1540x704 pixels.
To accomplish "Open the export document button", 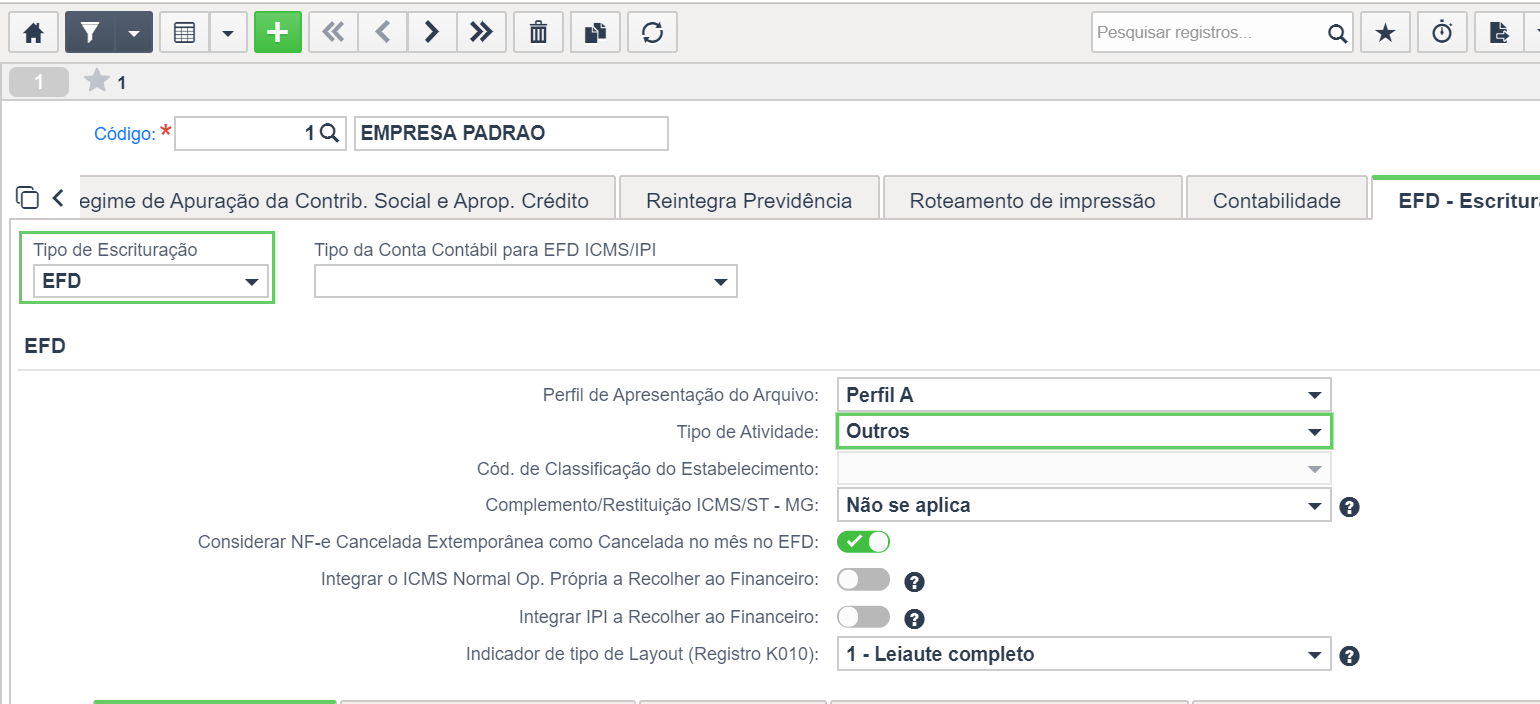I will [1499, 33].
